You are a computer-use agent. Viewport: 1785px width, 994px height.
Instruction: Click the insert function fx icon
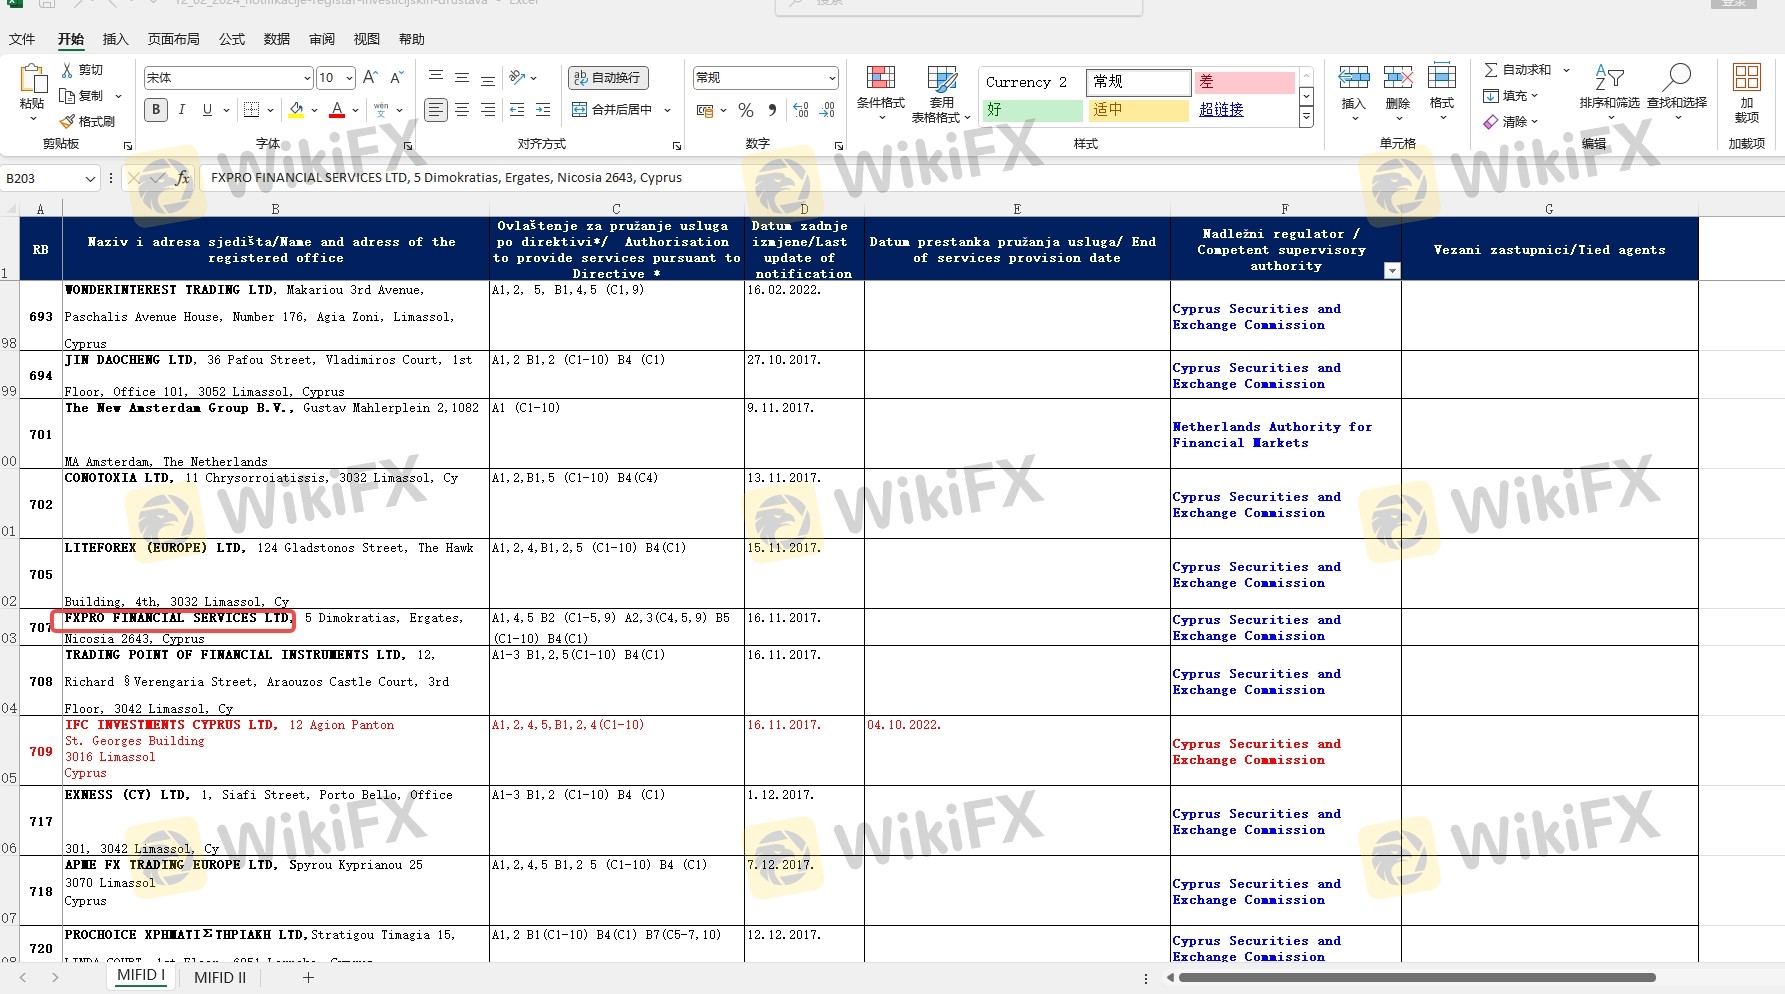point(182,178)
